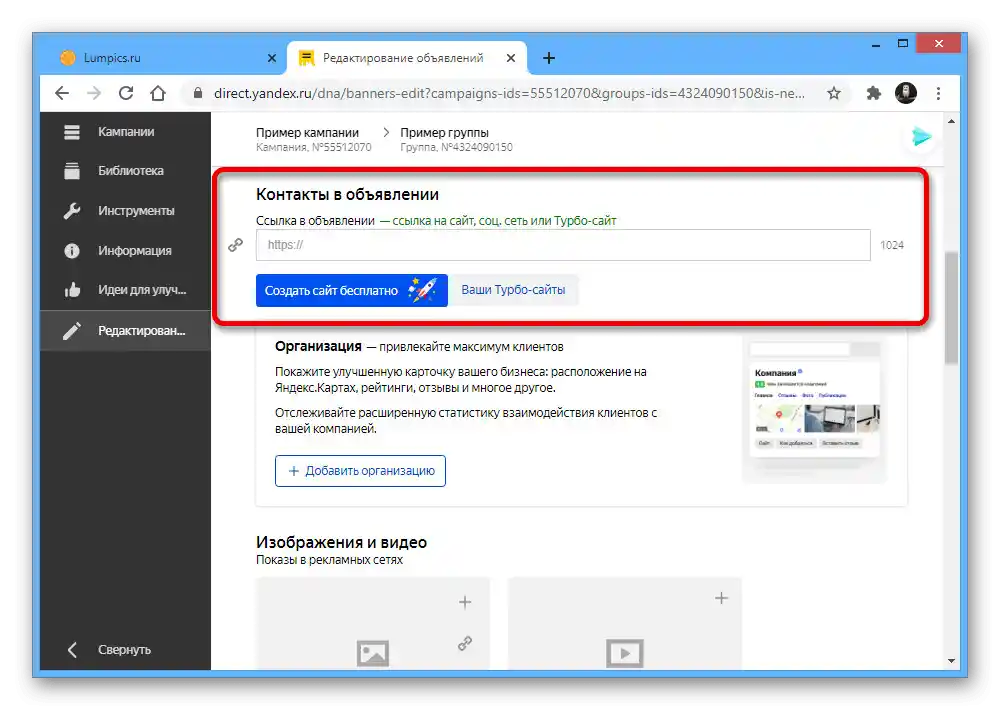
Task: Click the link chain icon beside URL field
Action: pos(235,245)
